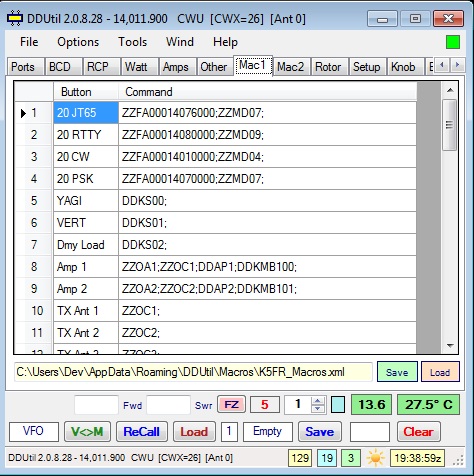Click the empty field left of Swr
This screenshot has height=476, width=474.
(x=168, y=405)
